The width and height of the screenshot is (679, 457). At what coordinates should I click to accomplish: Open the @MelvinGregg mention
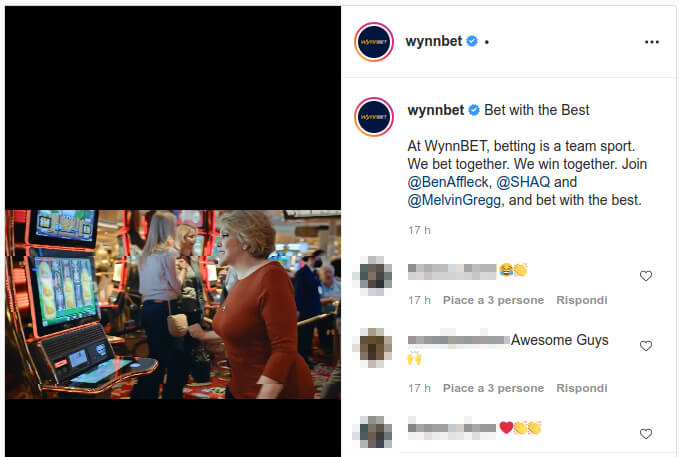click(454, 201)
